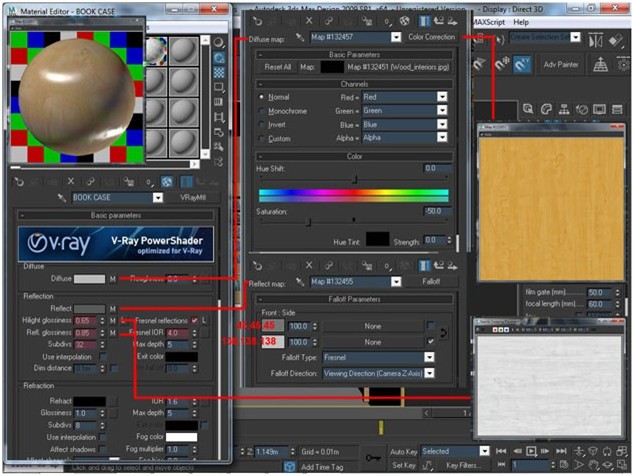The width and height of the screenshot is (634, 476).
Task: Click the Set Keys key icon
Action: click(x=372, y=458)
